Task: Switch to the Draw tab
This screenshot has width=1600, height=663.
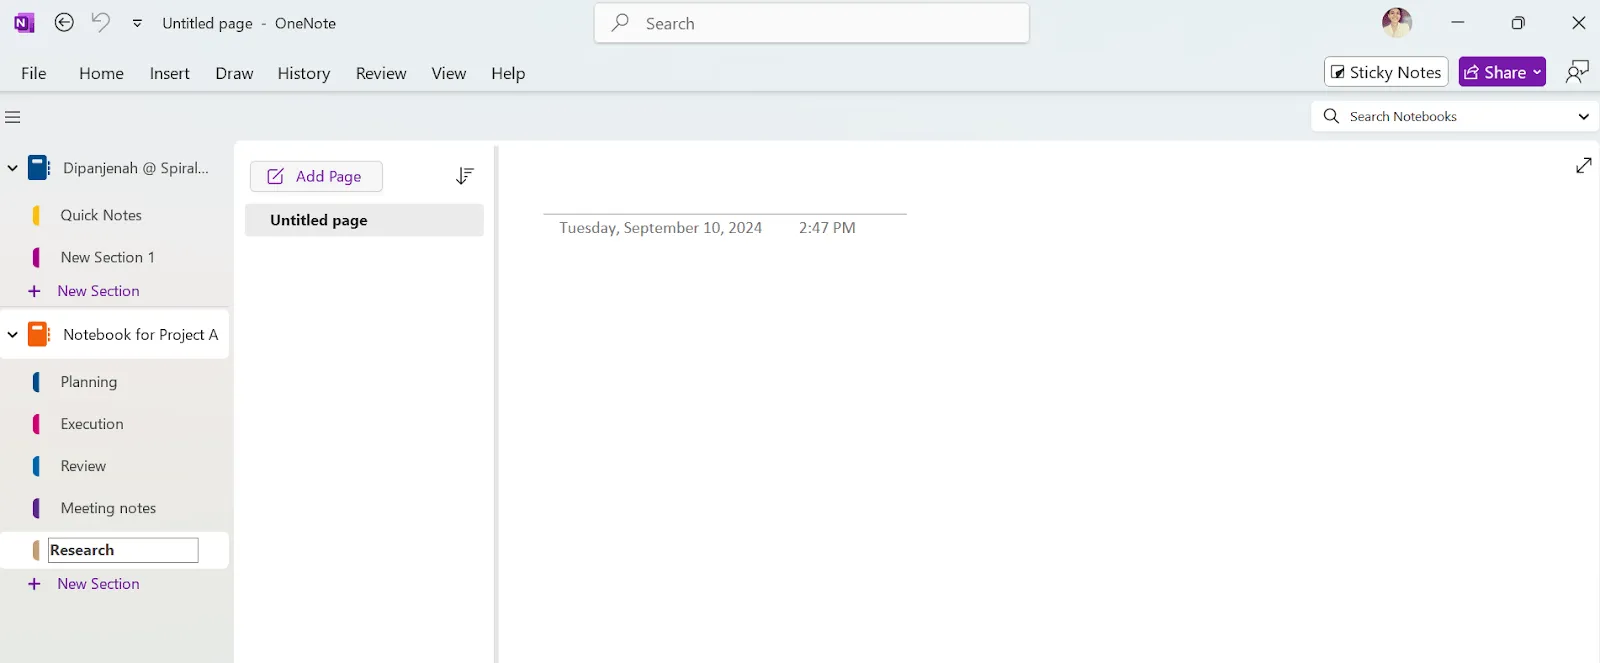Action: tap(234, 73)
